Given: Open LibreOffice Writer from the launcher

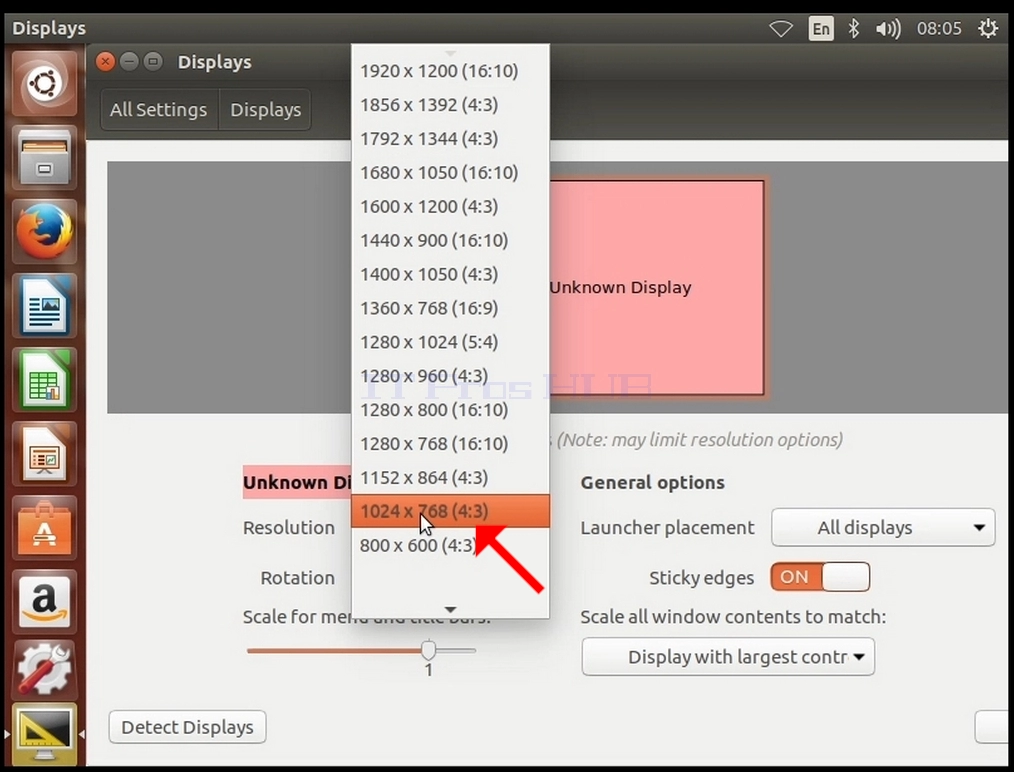Looking at the screenshot, I should pos(44,305).
